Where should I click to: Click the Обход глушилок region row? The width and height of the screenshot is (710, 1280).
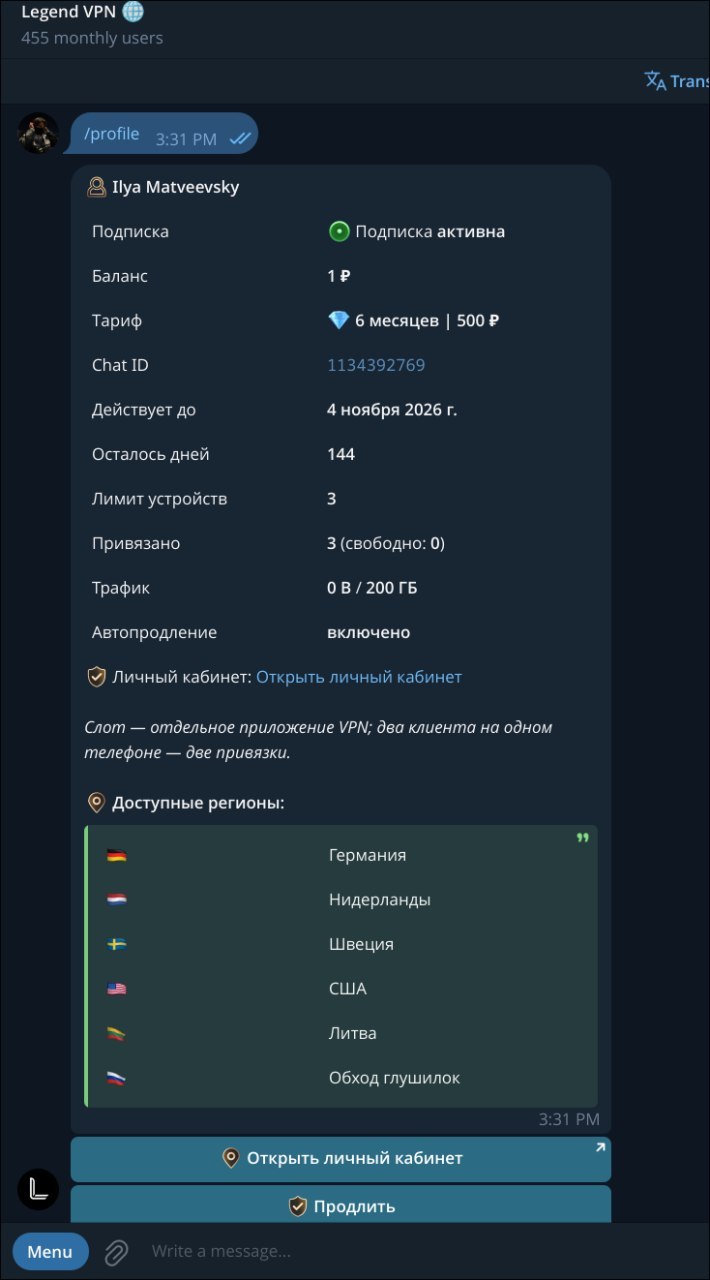tap(341, 1078)
